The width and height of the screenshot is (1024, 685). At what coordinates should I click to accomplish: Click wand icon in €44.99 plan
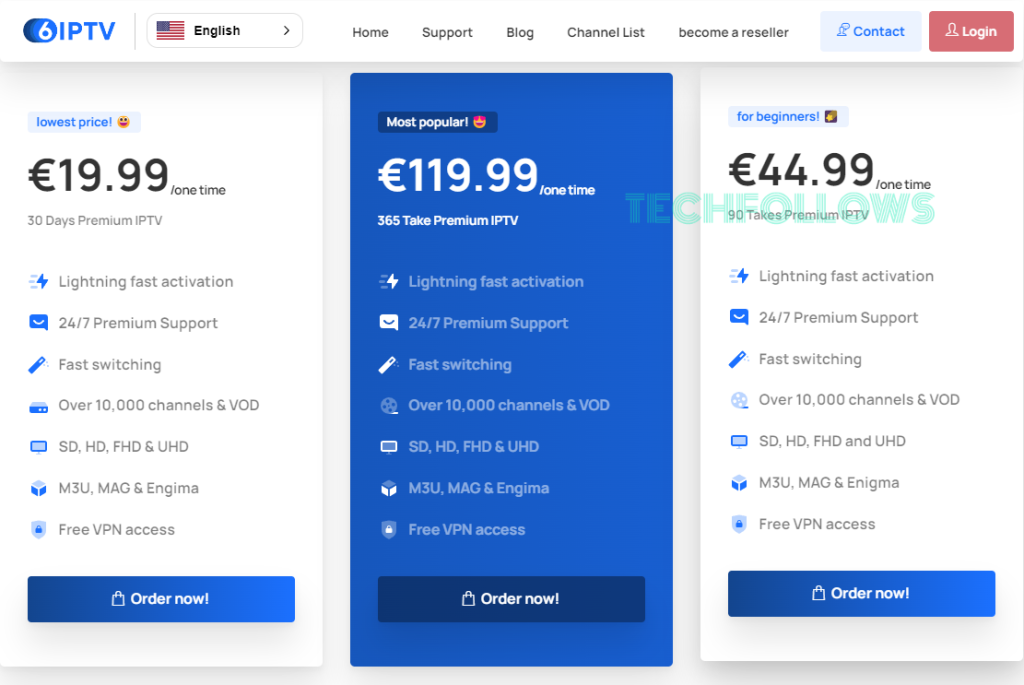739,359
